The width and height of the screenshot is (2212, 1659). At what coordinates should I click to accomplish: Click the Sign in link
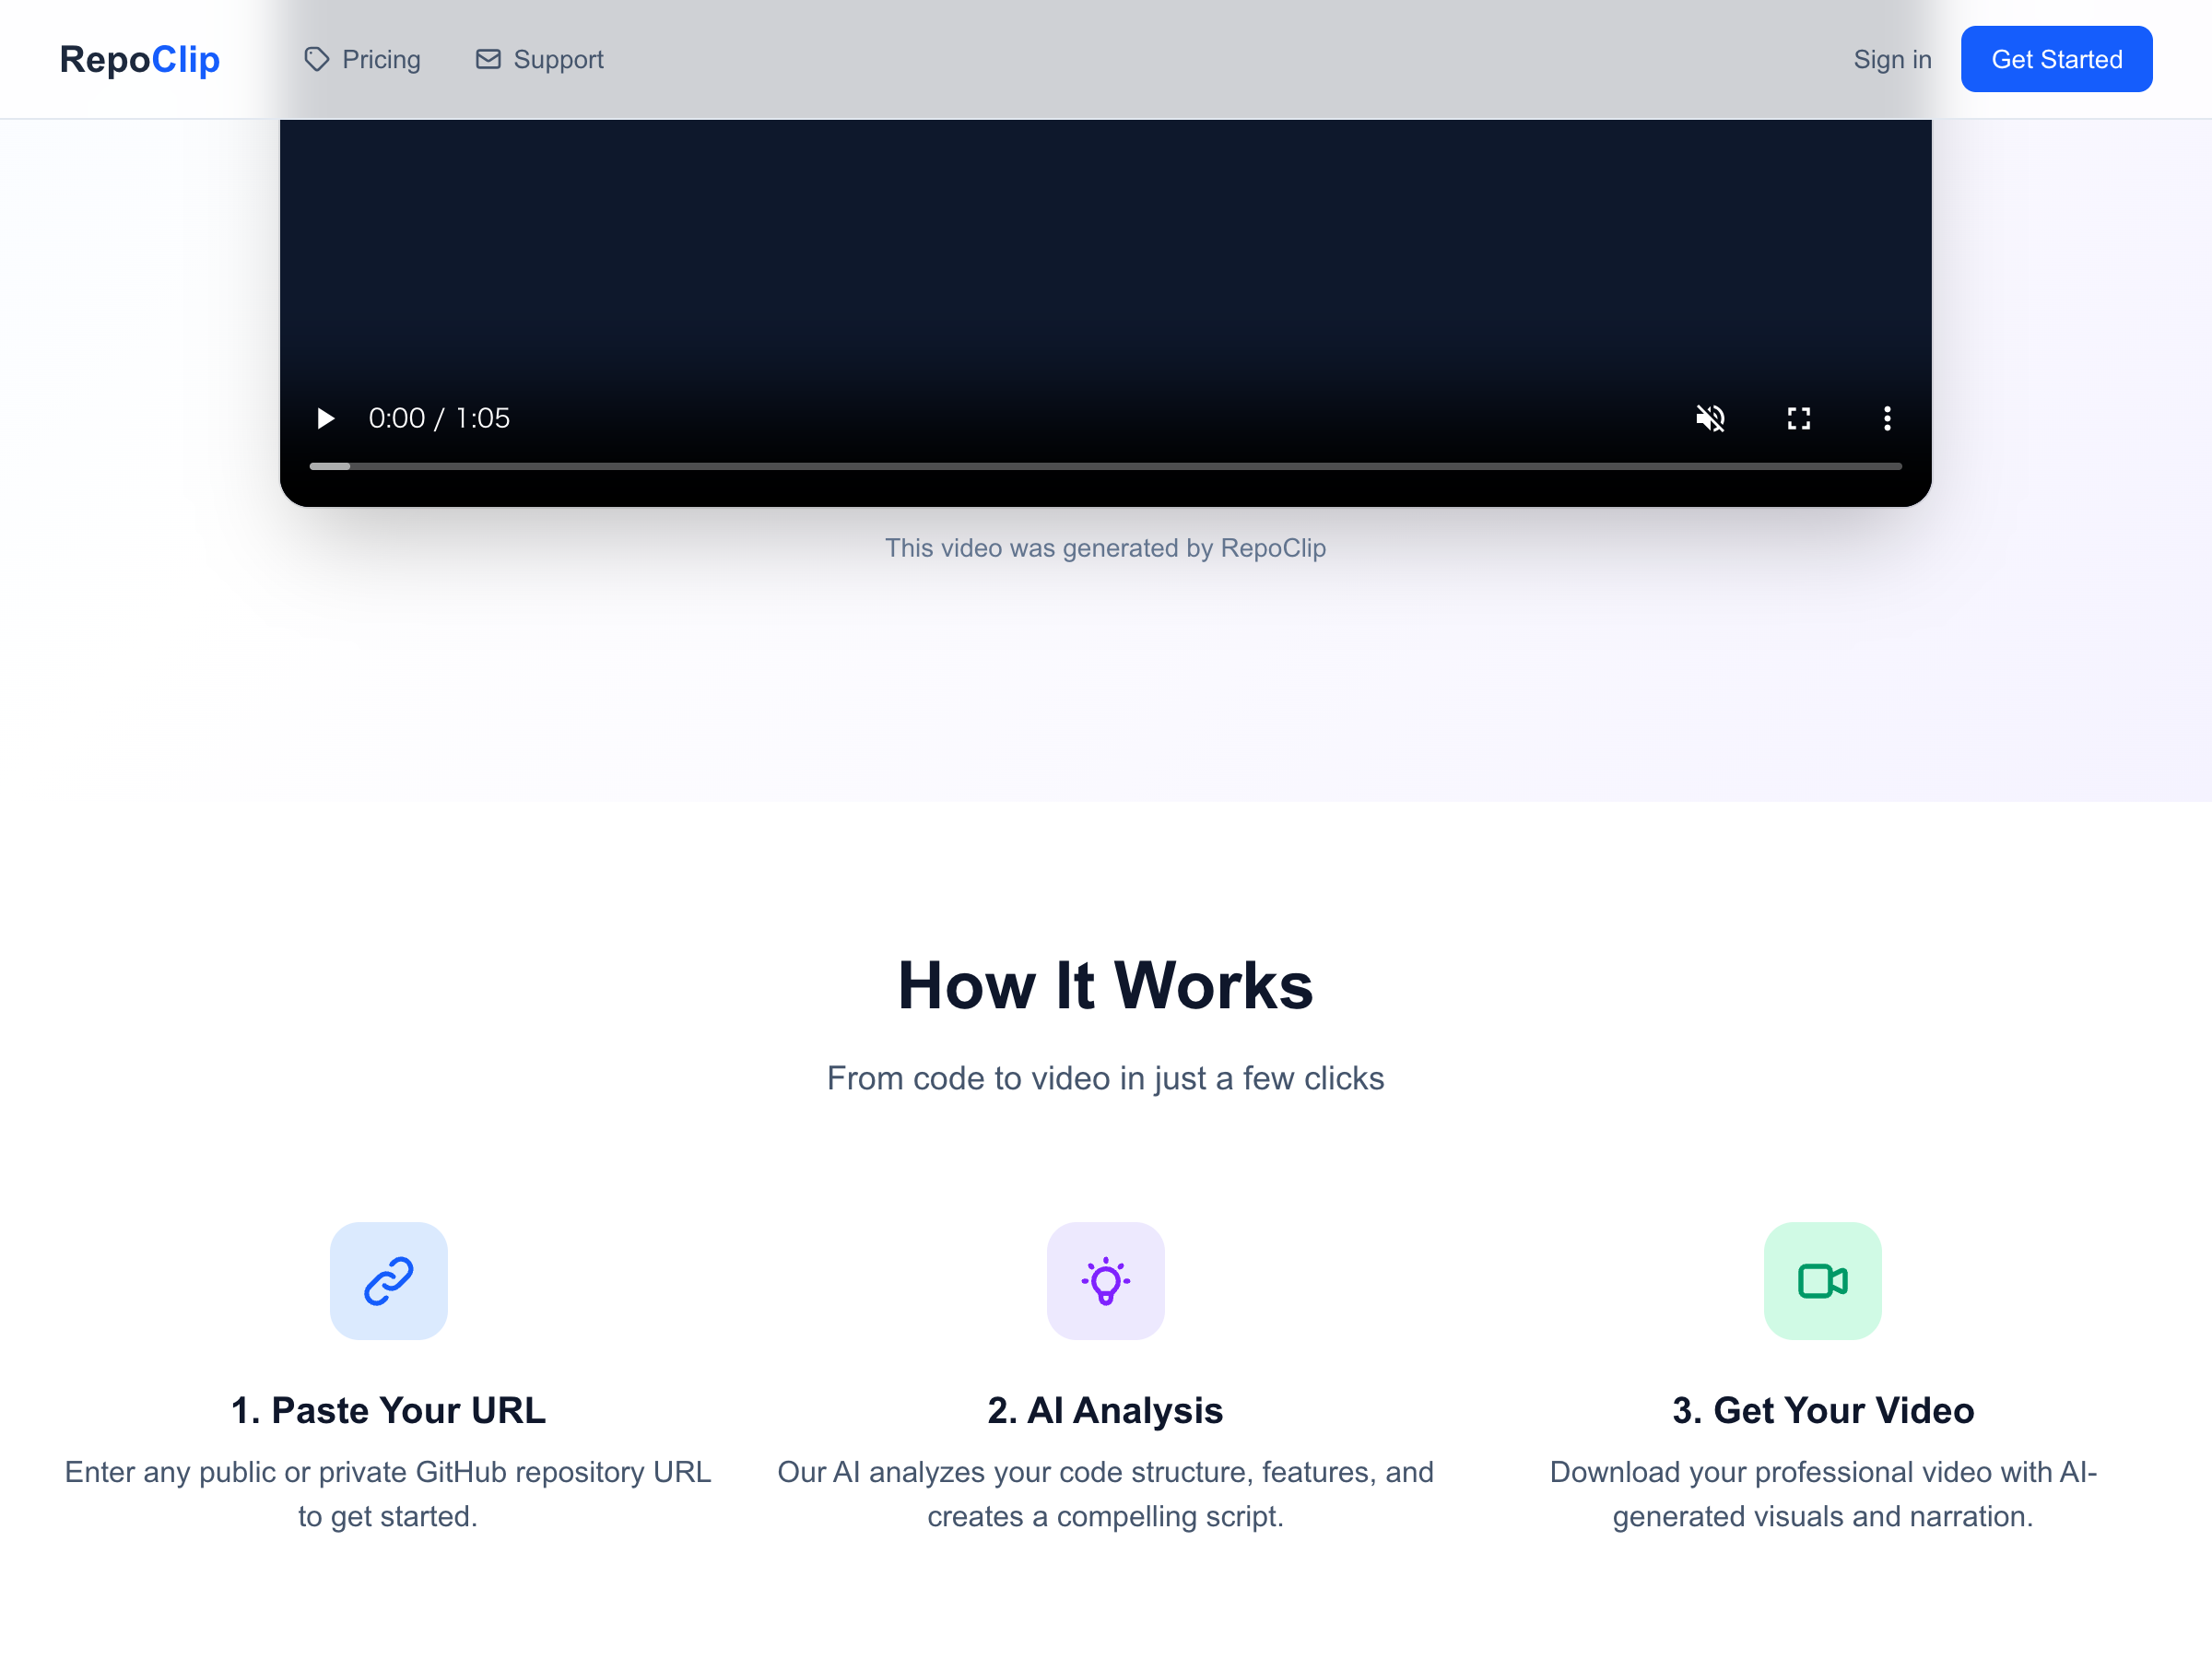click(1892, 59)
